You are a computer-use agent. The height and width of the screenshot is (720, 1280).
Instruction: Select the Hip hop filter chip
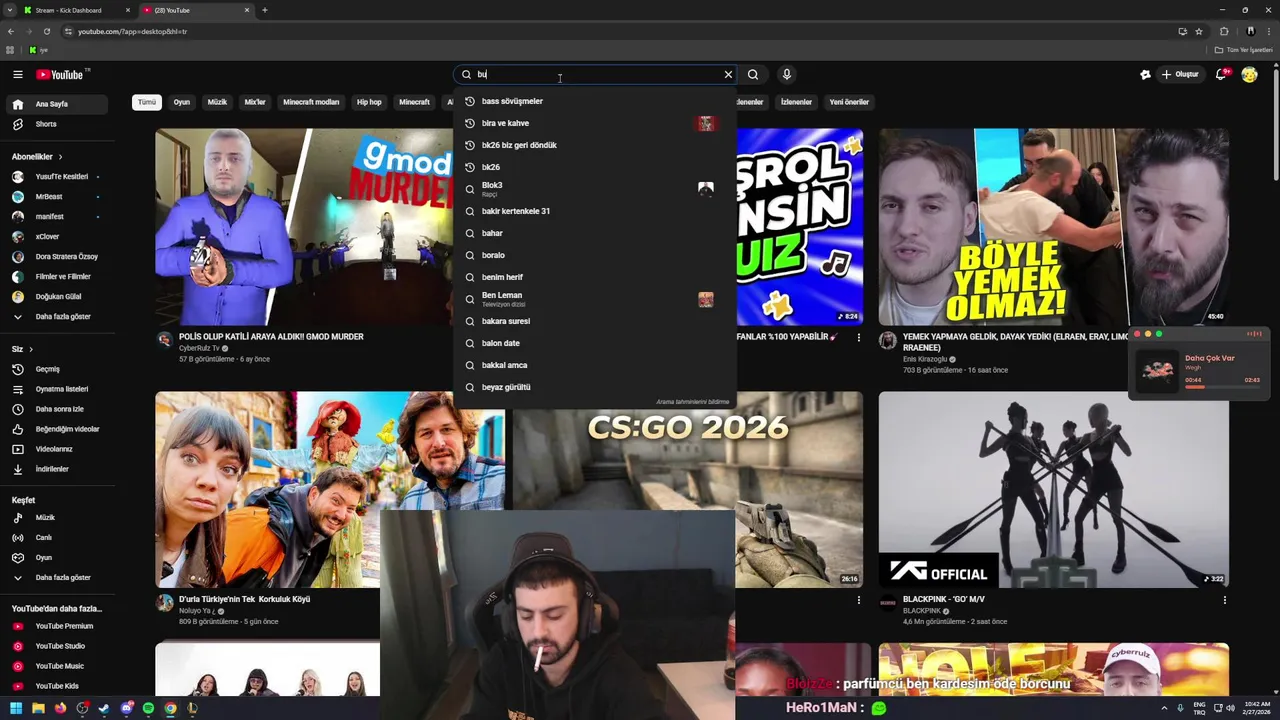tap(369, 102)
